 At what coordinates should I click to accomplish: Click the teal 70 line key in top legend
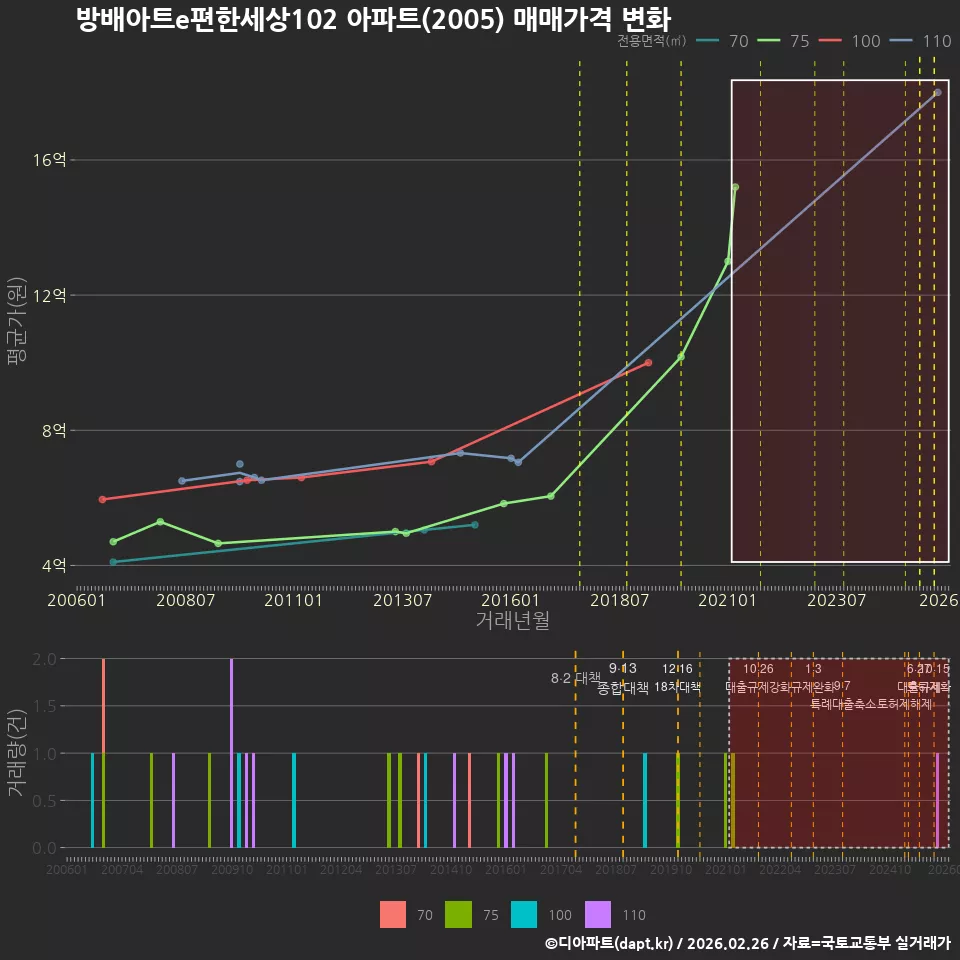708,41
